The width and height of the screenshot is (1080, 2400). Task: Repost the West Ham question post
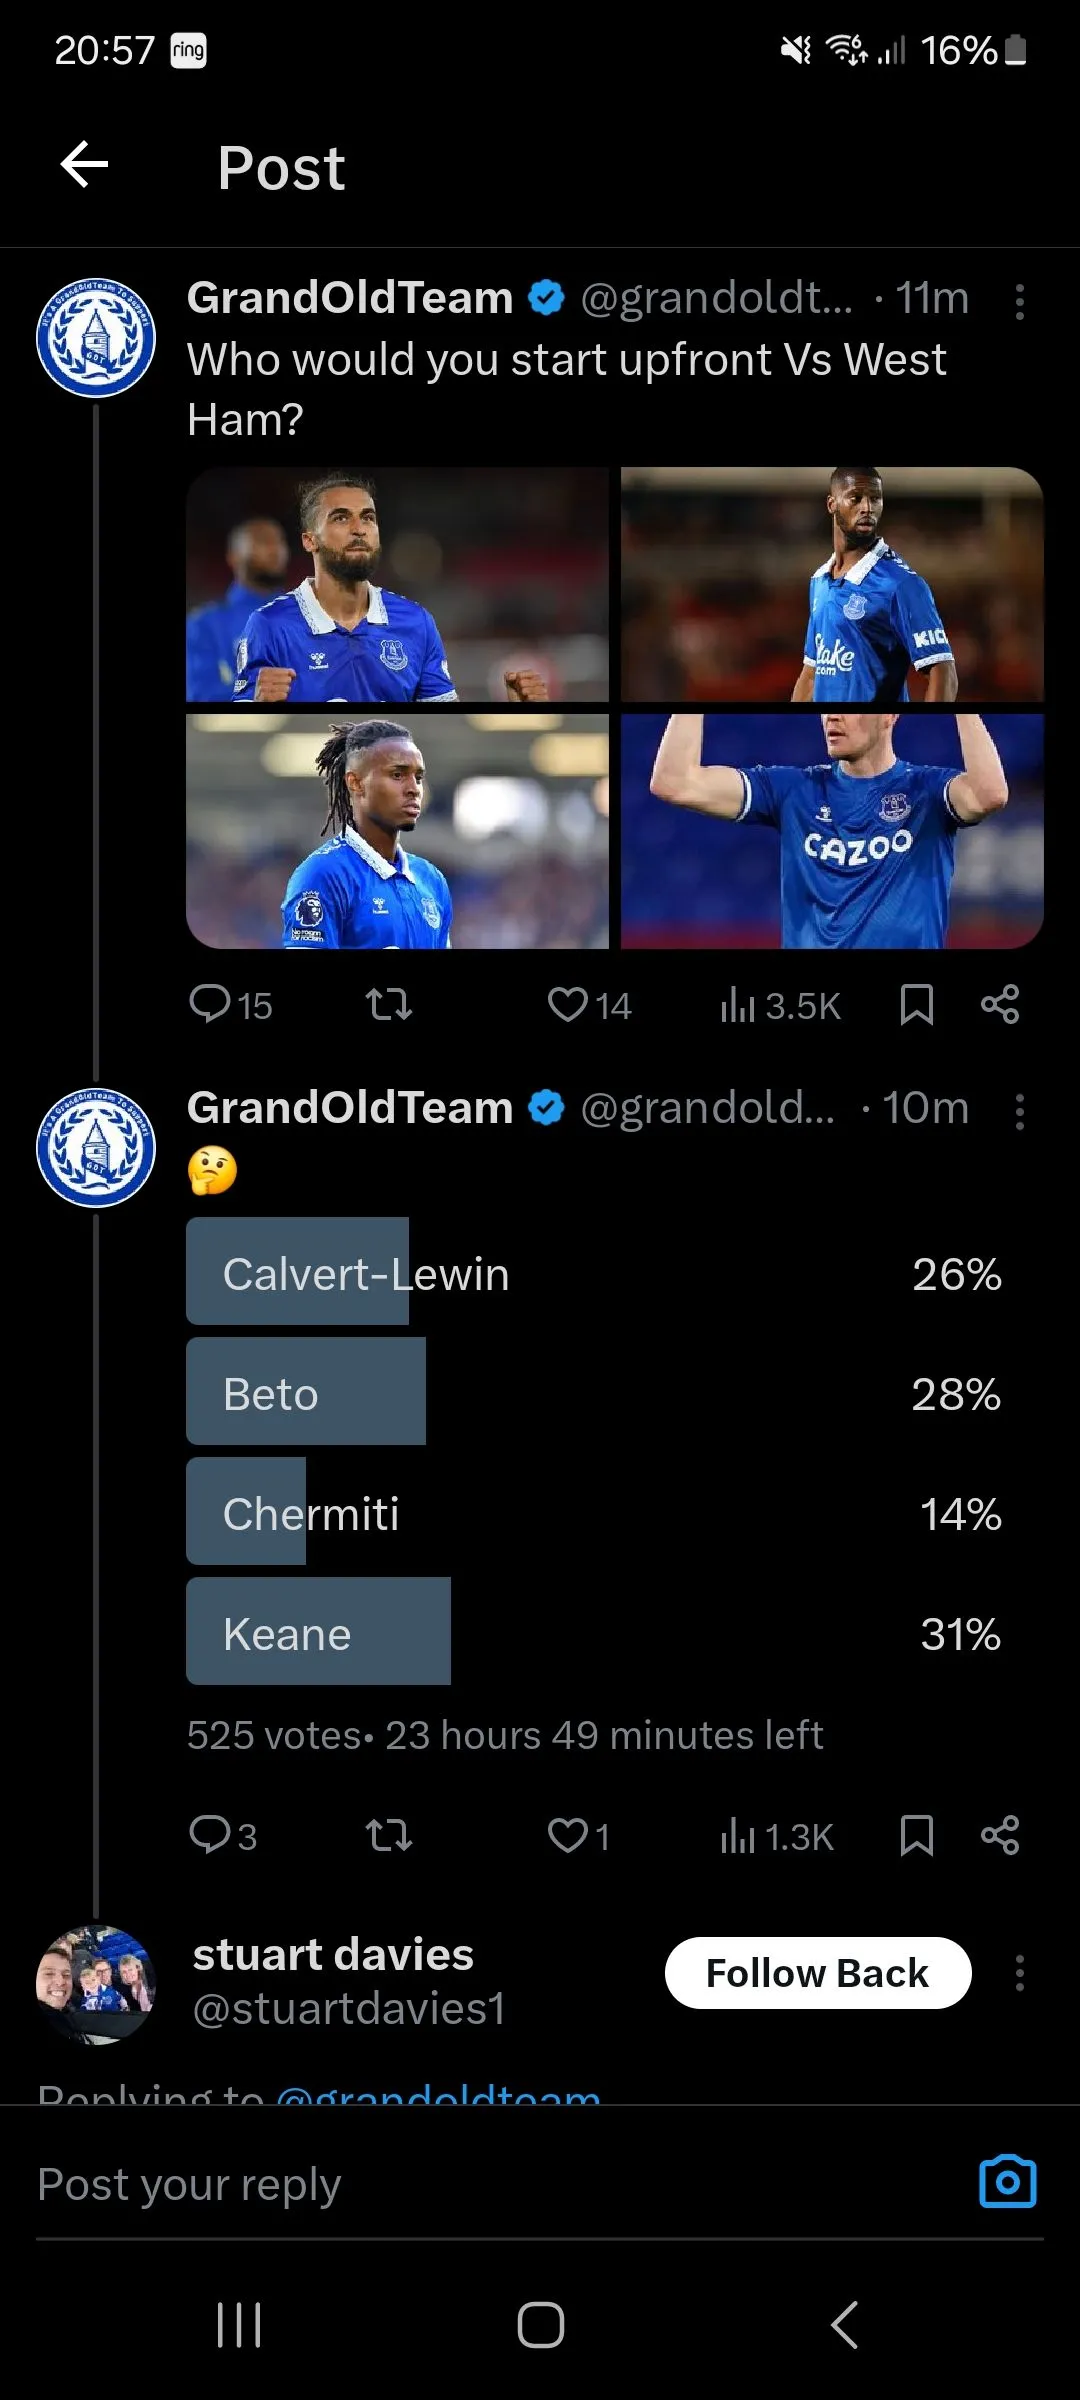[x=388, y=1003]
